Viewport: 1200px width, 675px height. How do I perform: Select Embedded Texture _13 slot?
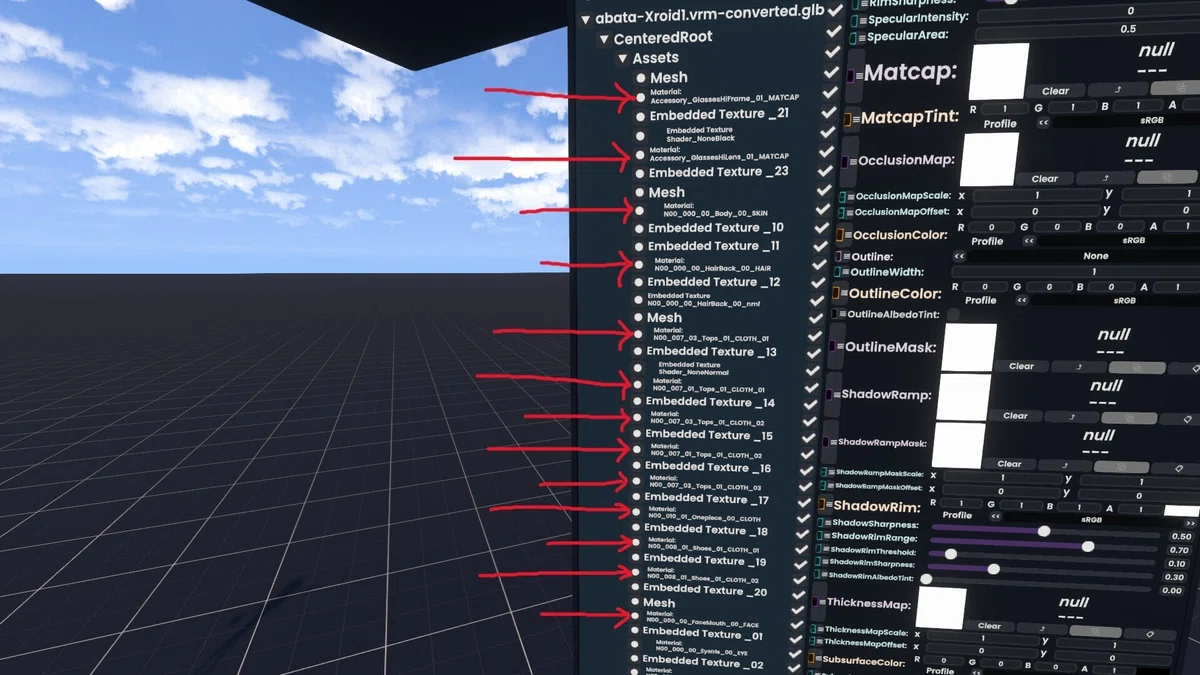pyautogui.click(x=712, y=352)
